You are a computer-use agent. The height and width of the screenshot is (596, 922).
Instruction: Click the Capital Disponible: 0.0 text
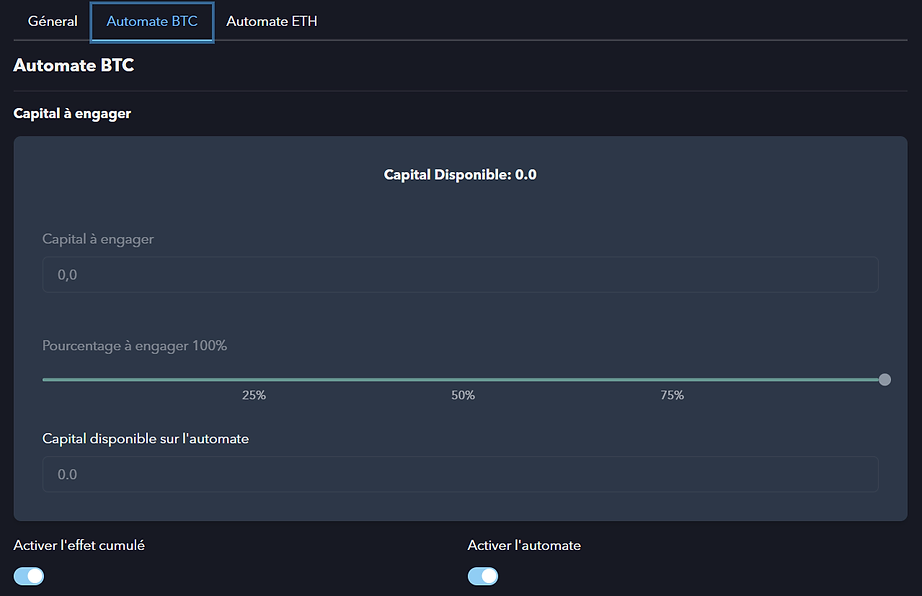click(460, 175)
